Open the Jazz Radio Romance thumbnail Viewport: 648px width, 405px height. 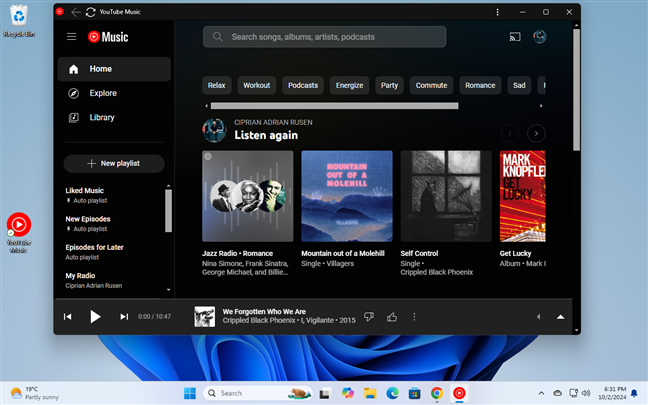(x=248, y=196)
